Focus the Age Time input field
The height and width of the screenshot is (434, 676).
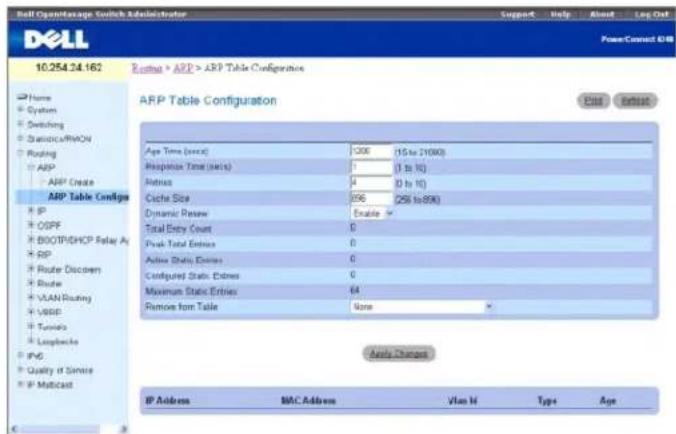[x=371, y=151]
